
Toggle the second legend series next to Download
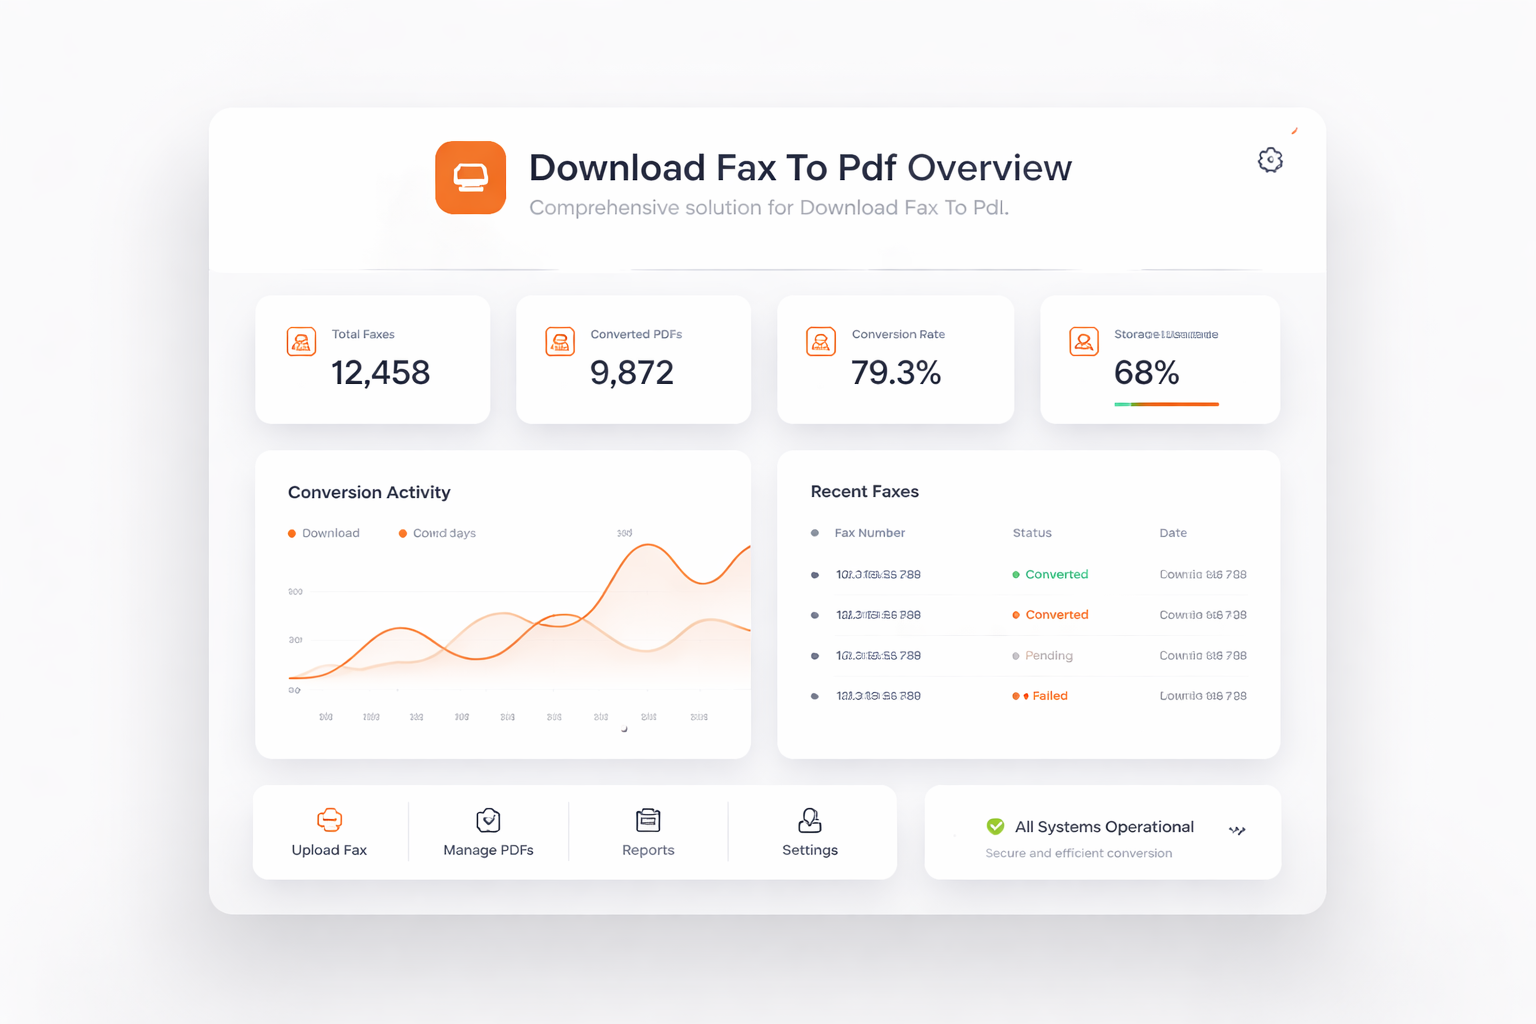point(437,534)
